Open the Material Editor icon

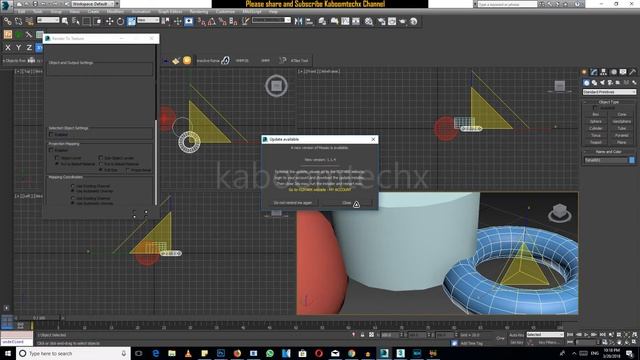pyautogui.click(x=369, y=21)
